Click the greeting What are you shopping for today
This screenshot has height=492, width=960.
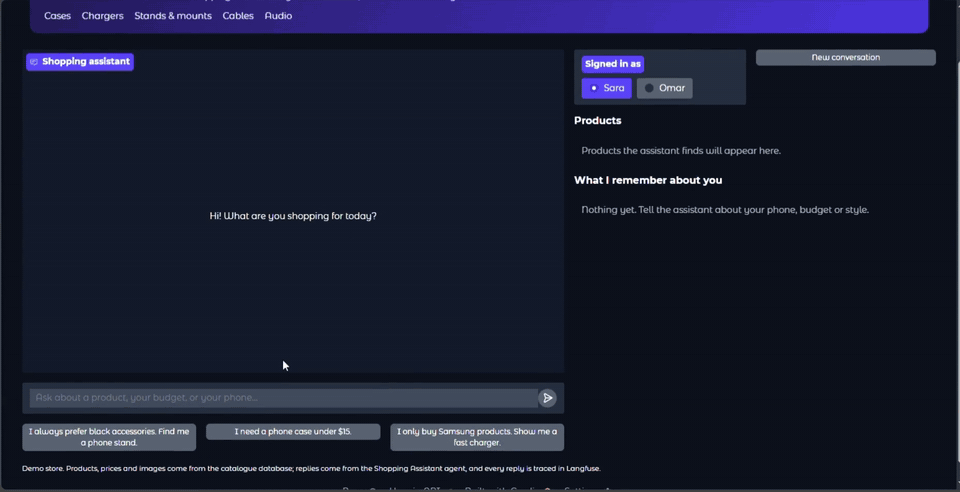point(293,216)
